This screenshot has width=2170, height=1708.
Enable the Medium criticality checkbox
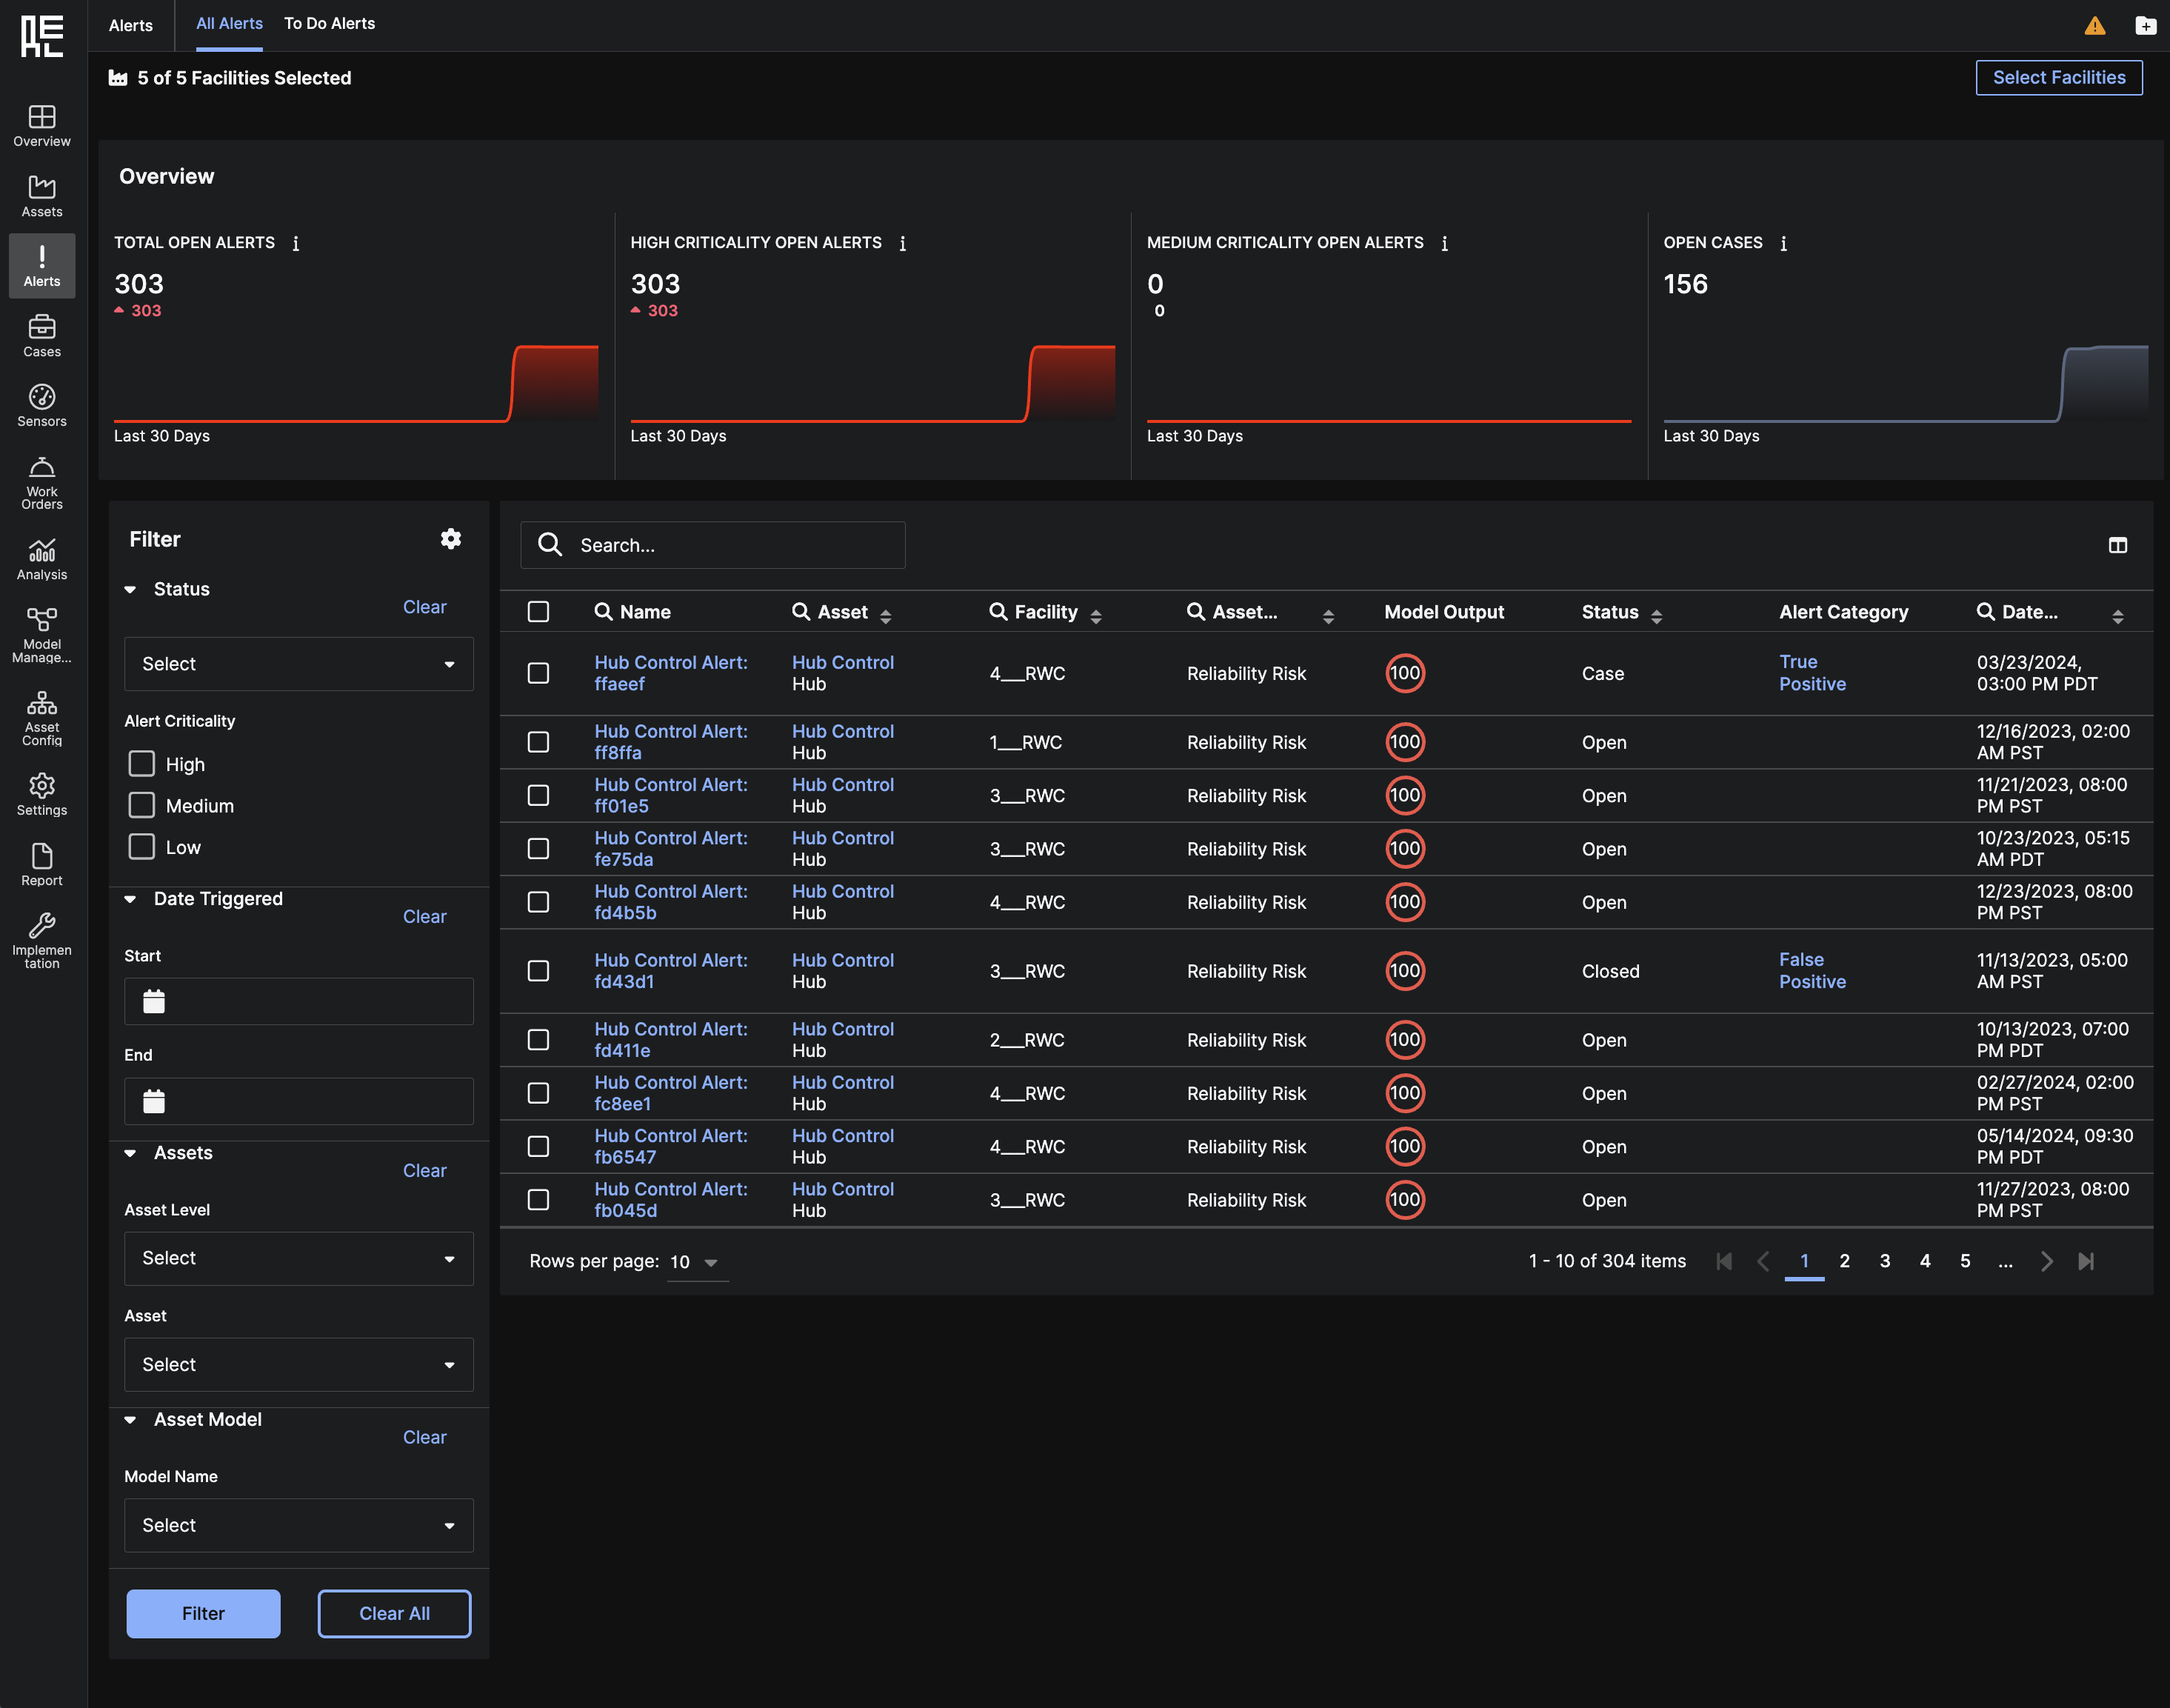click(x=142, y=805)
